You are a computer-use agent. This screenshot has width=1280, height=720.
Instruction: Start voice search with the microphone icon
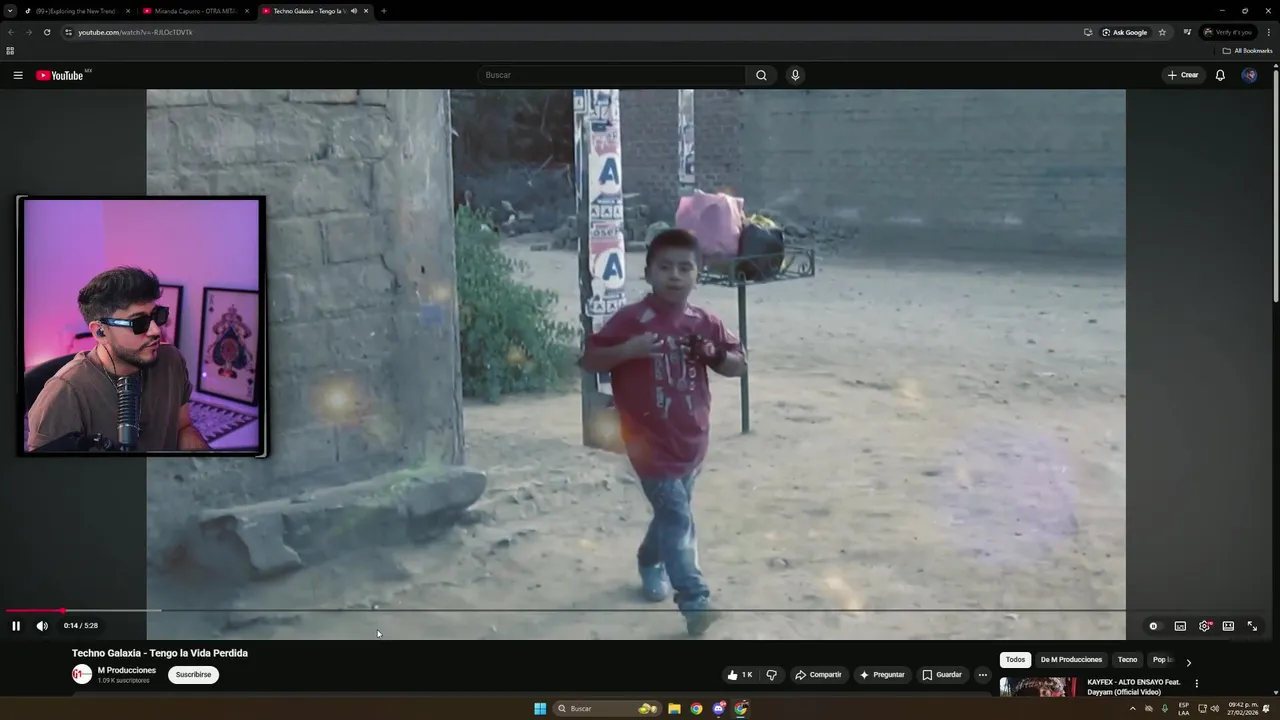(x=795, y=75)
